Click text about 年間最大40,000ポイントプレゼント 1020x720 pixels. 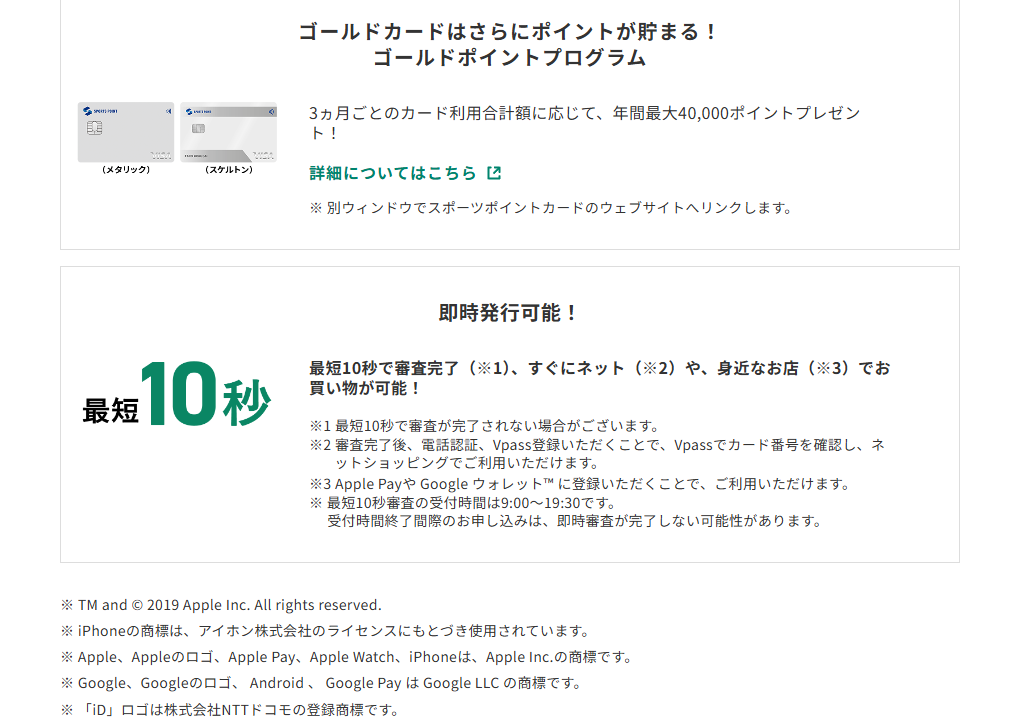[585, 123]
